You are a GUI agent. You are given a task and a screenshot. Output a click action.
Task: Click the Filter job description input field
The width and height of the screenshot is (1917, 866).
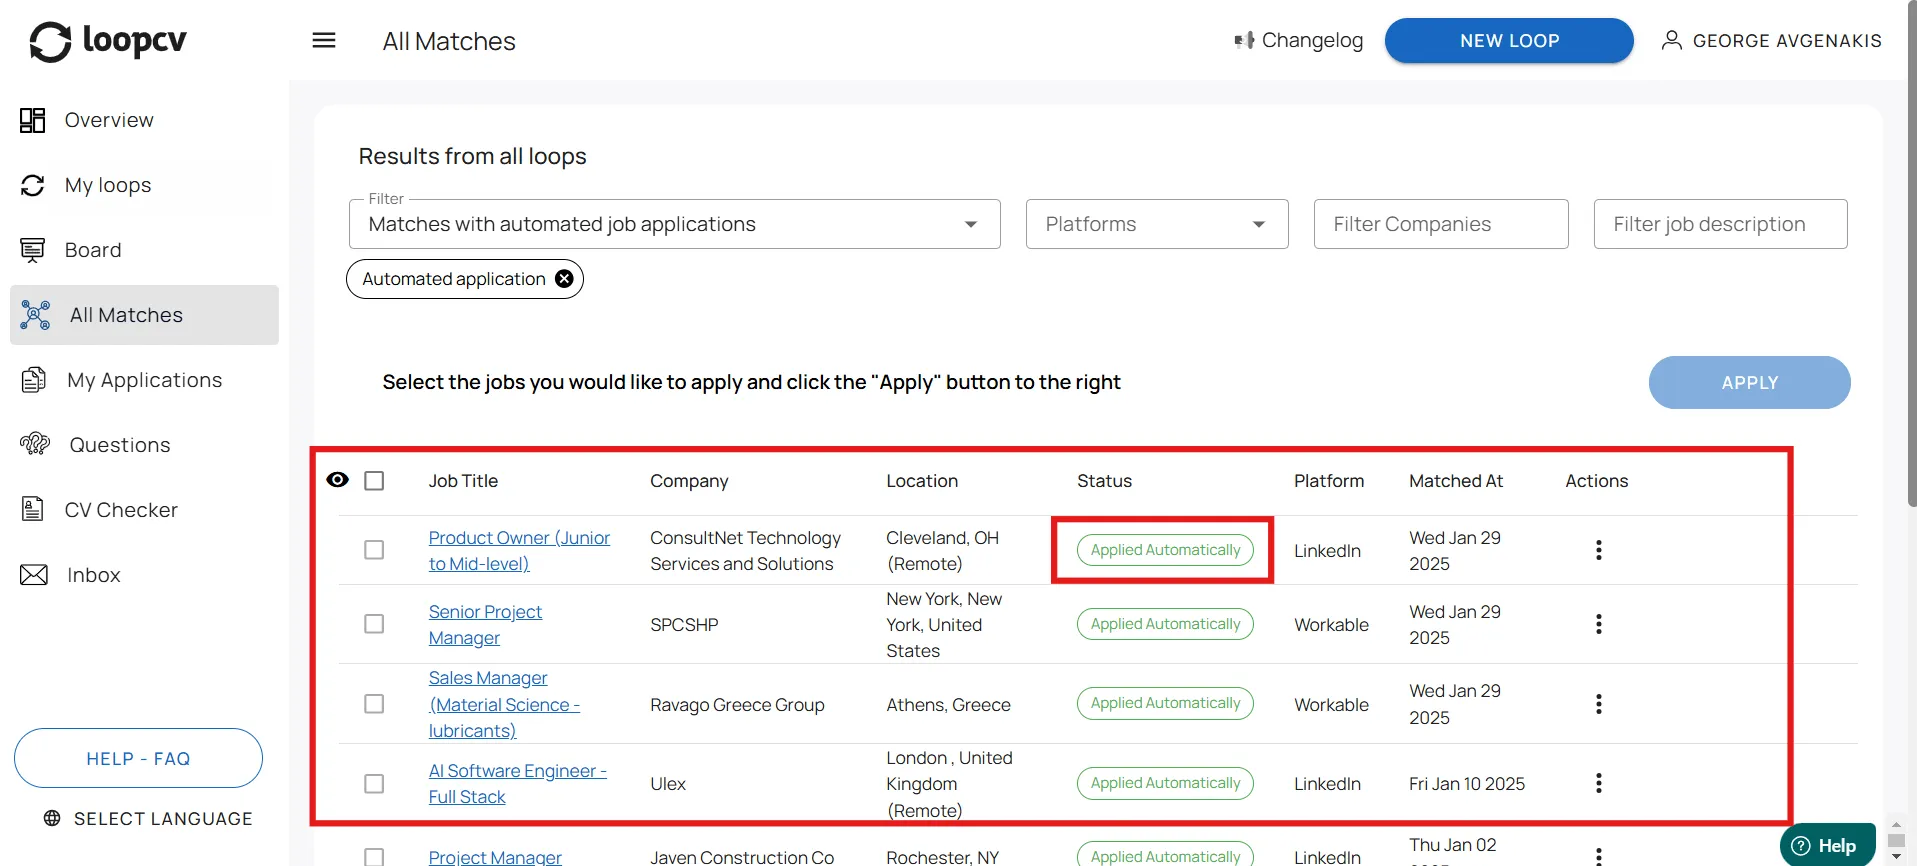point(1720,224)
